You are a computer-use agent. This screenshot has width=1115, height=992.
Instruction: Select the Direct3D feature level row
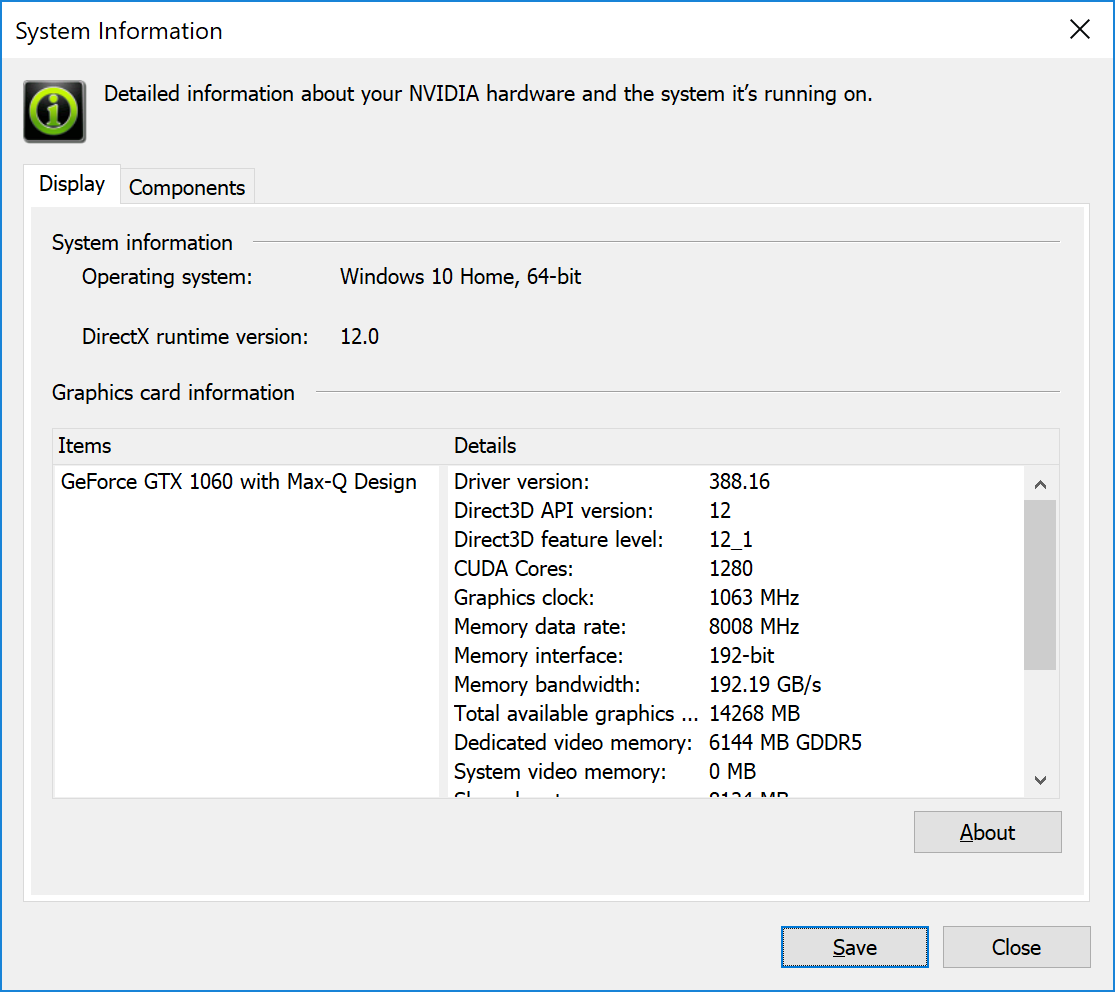pyautogui.click(x=736, y=540)
